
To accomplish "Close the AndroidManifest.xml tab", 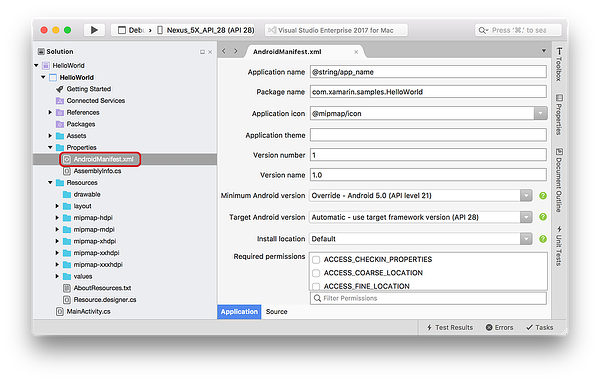I will pos(356,52).
